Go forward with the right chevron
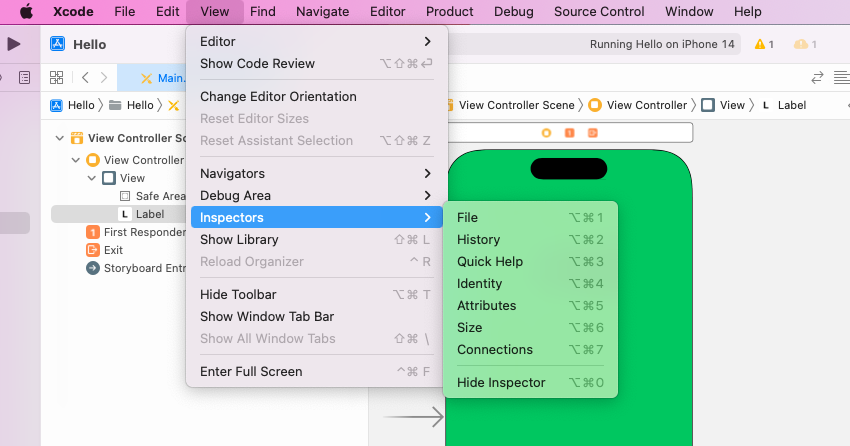Viewport: 850px width, 446px height. [x=104, y=77]
